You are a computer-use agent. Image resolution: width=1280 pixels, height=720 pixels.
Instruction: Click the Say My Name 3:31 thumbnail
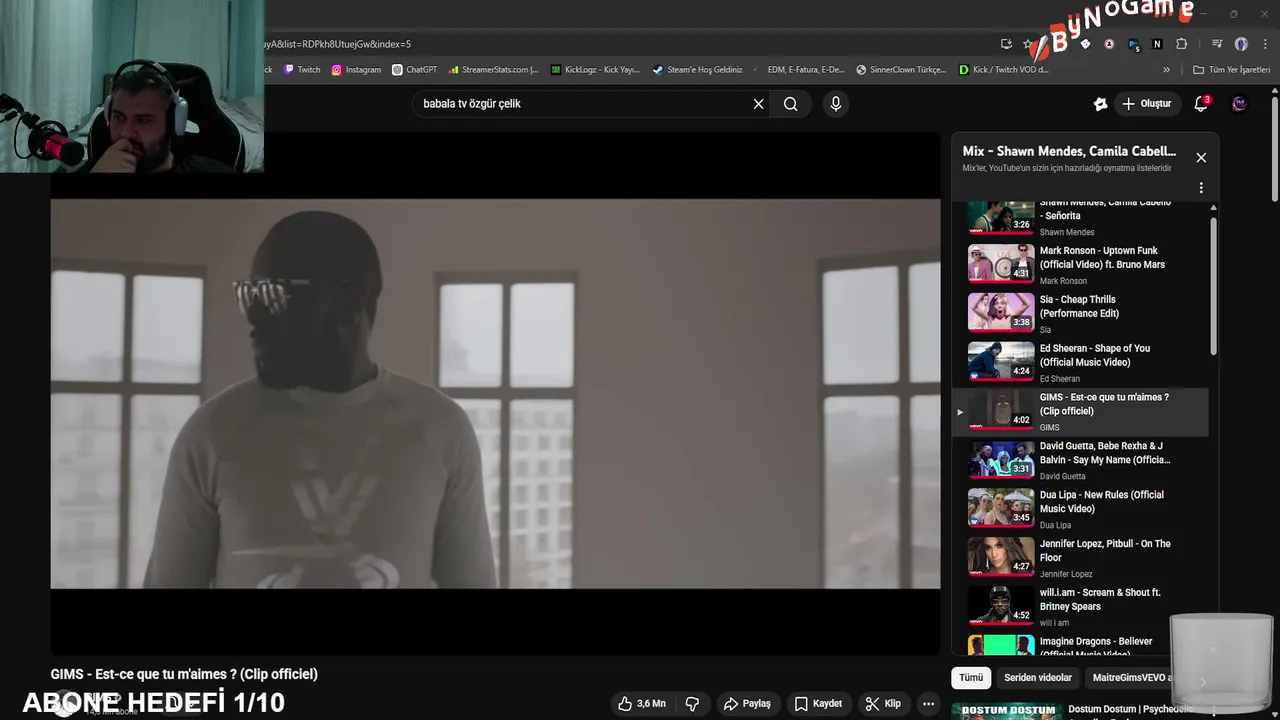click(1001, 460)
